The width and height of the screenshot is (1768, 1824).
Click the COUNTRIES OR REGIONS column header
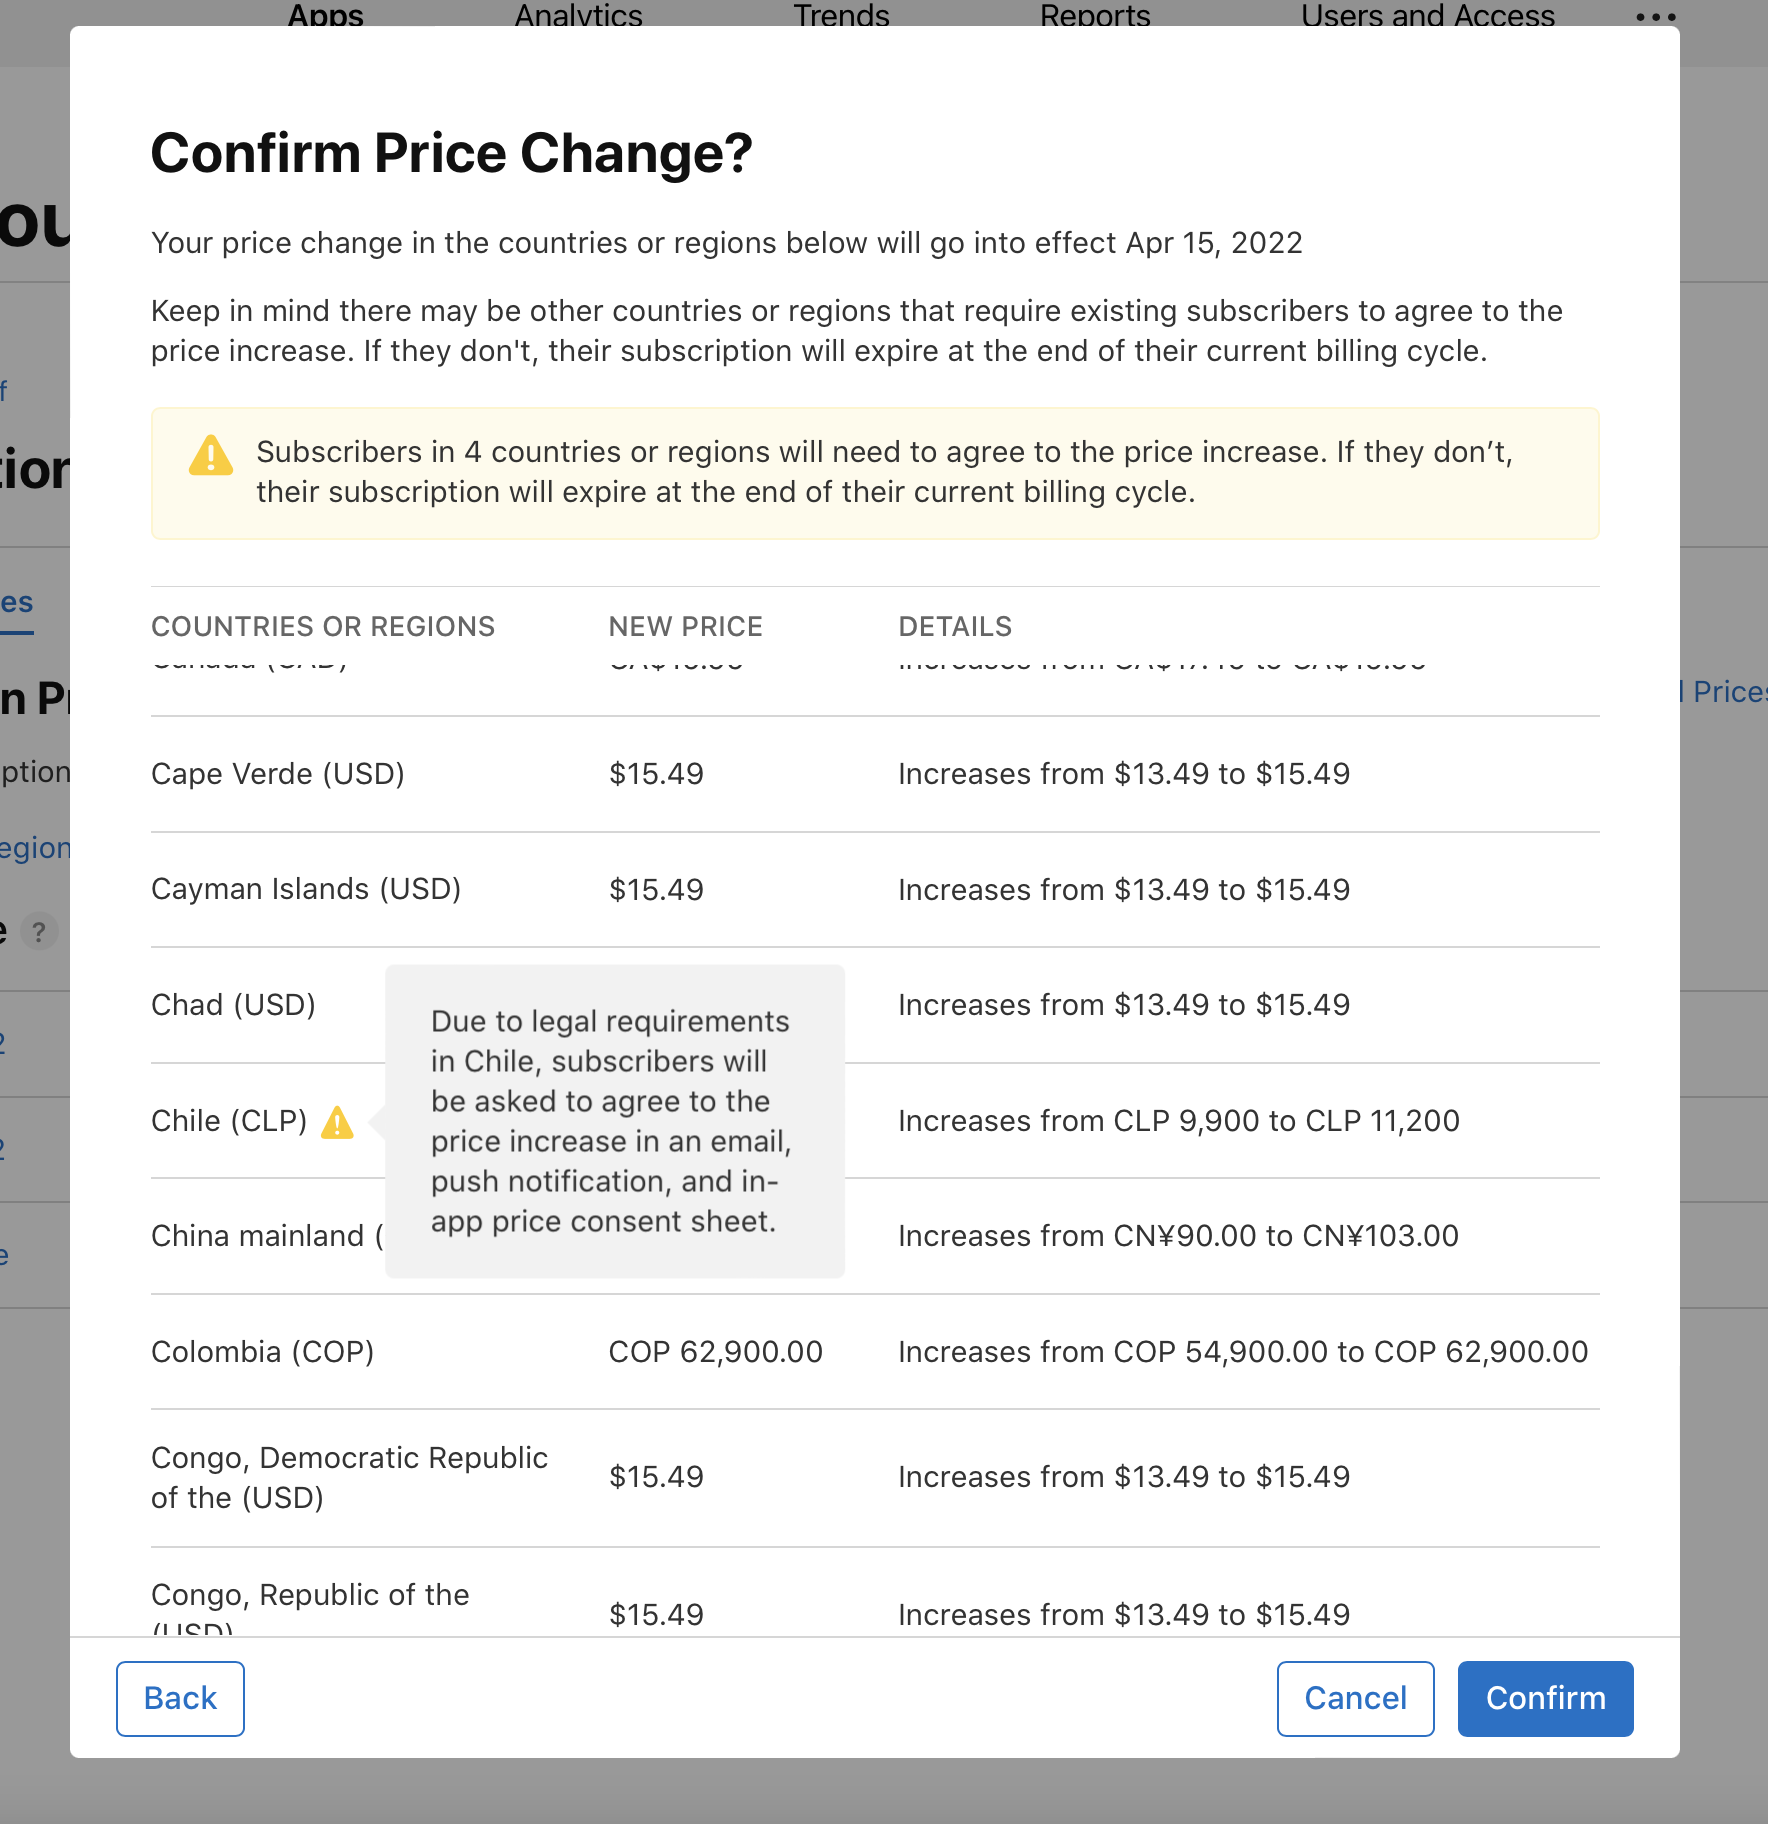(323, 626)
